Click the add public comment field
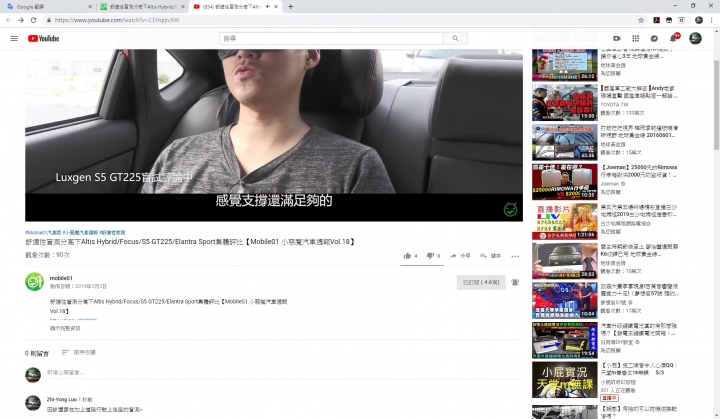 click(285, 373)
